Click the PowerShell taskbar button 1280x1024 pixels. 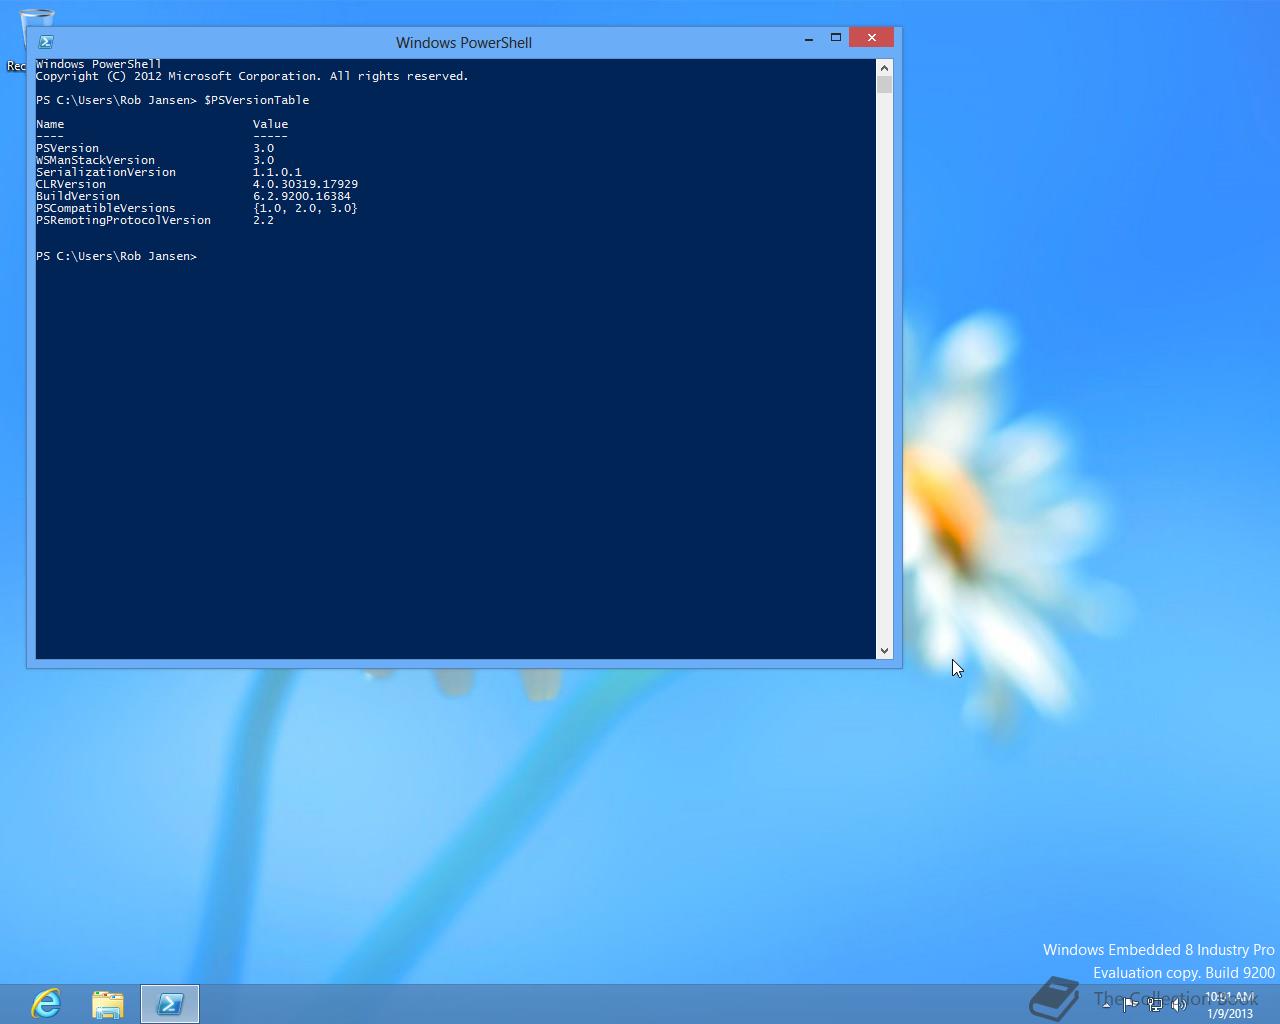(x=170, y=1004)
